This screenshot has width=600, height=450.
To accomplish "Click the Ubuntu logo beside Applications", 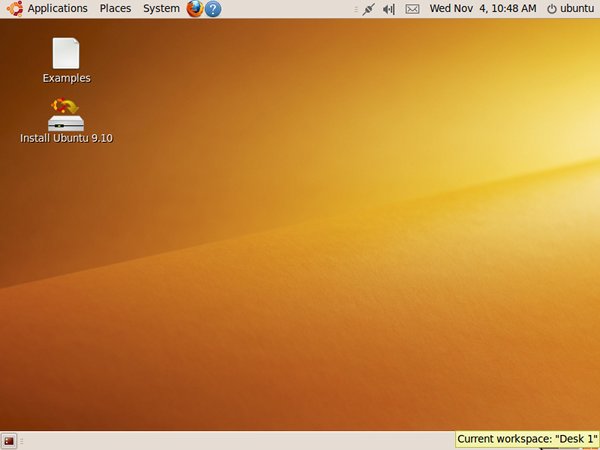I will tap(15, 9).
